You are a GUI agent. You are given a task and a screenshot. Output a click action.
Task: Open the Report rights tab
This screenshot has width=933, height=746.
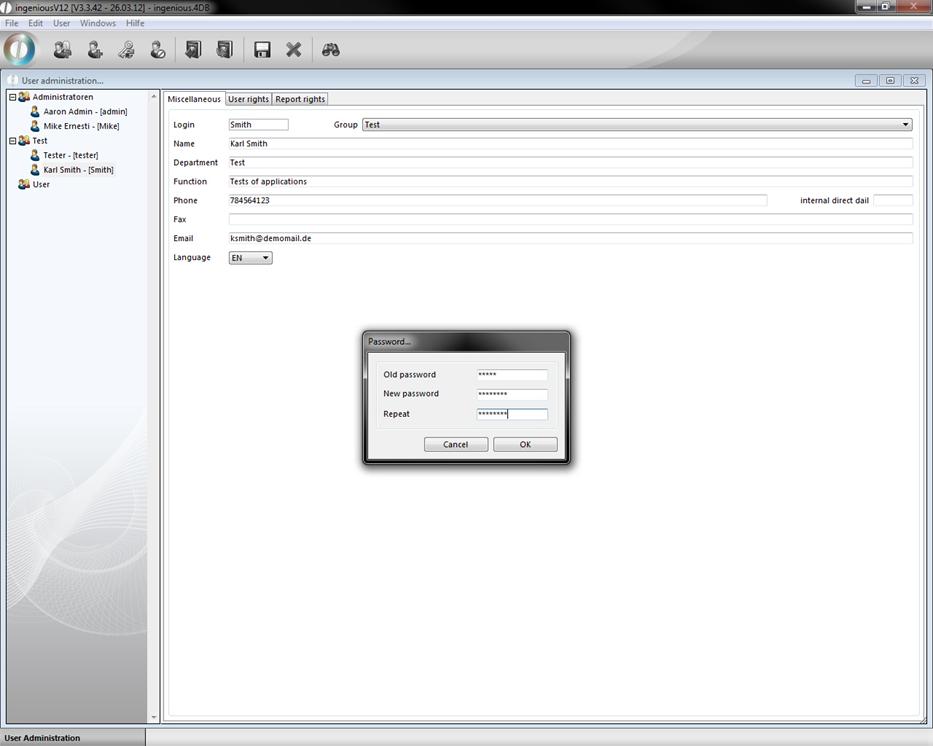(x=300, y=99)
